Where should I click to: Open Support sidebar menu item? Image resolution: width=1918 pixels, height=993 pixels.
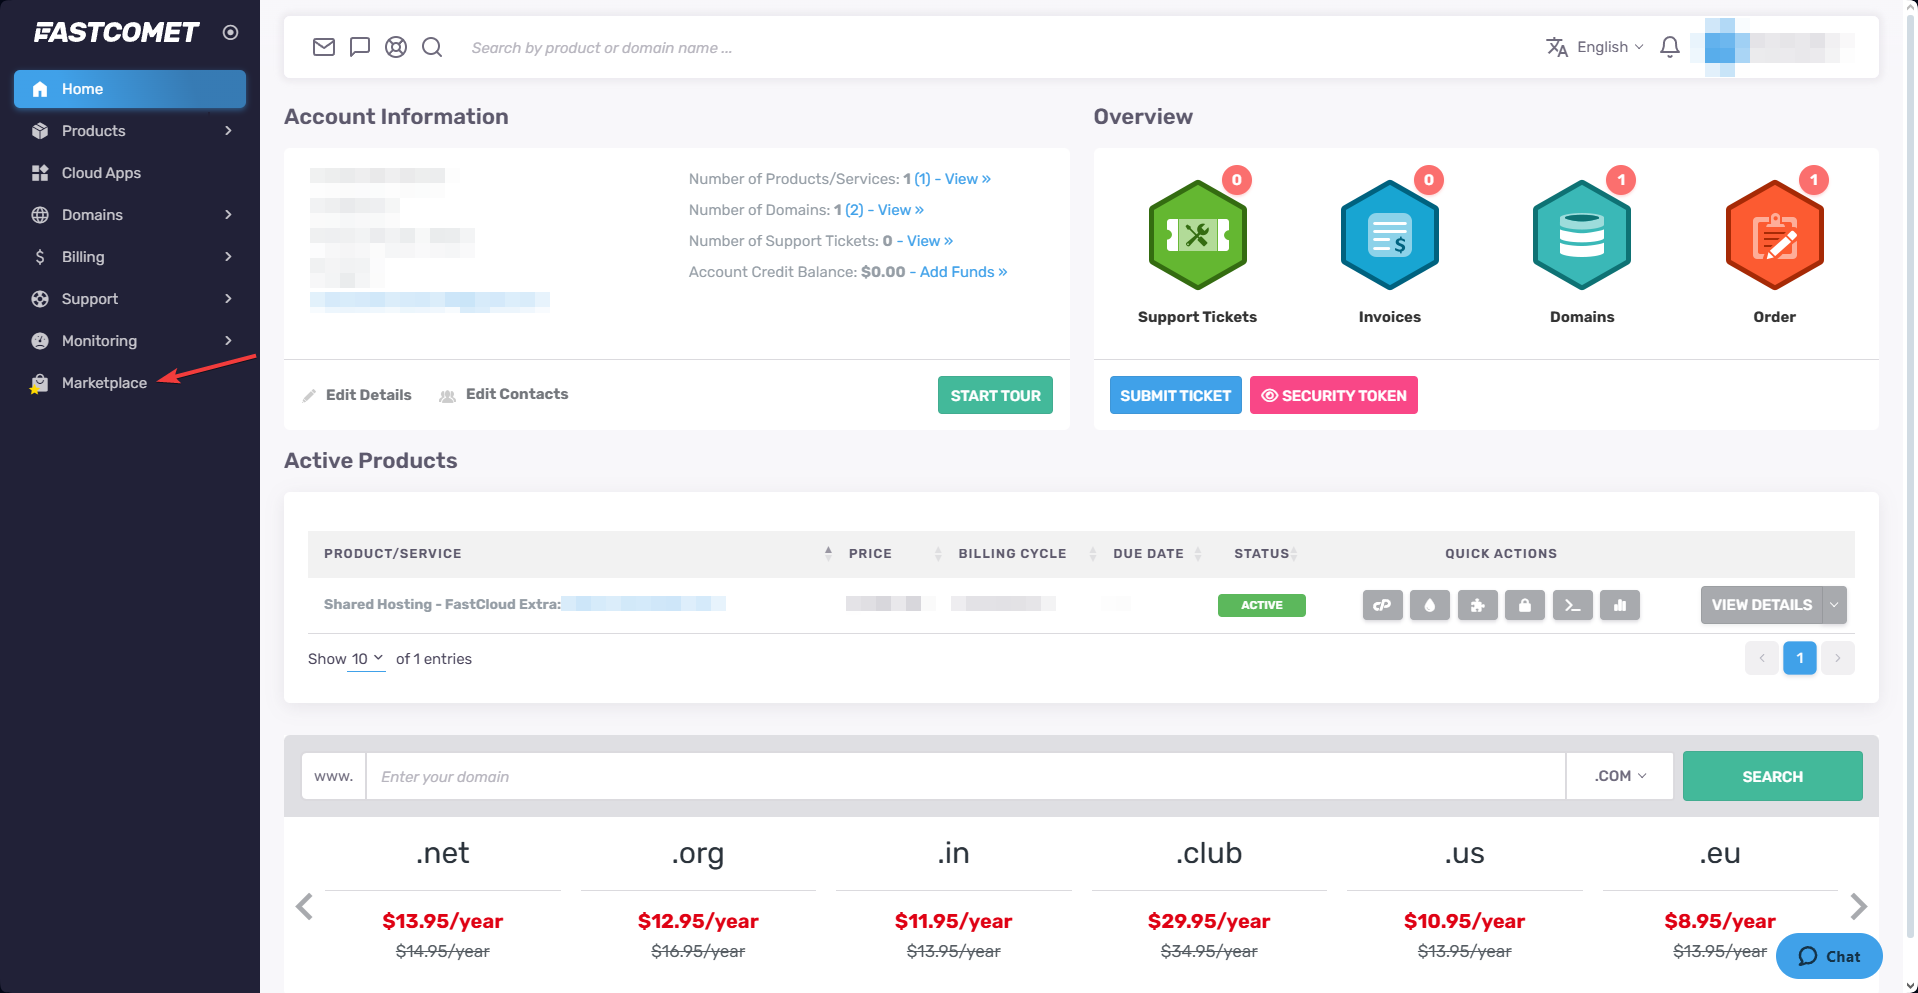(x=130, y=299)
